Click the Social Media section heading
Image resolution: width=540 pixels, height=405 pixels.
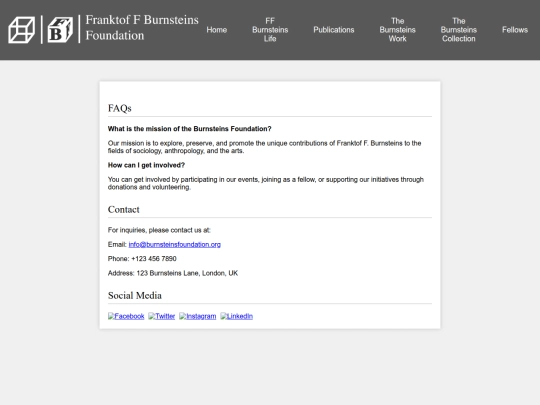point(135,295)
